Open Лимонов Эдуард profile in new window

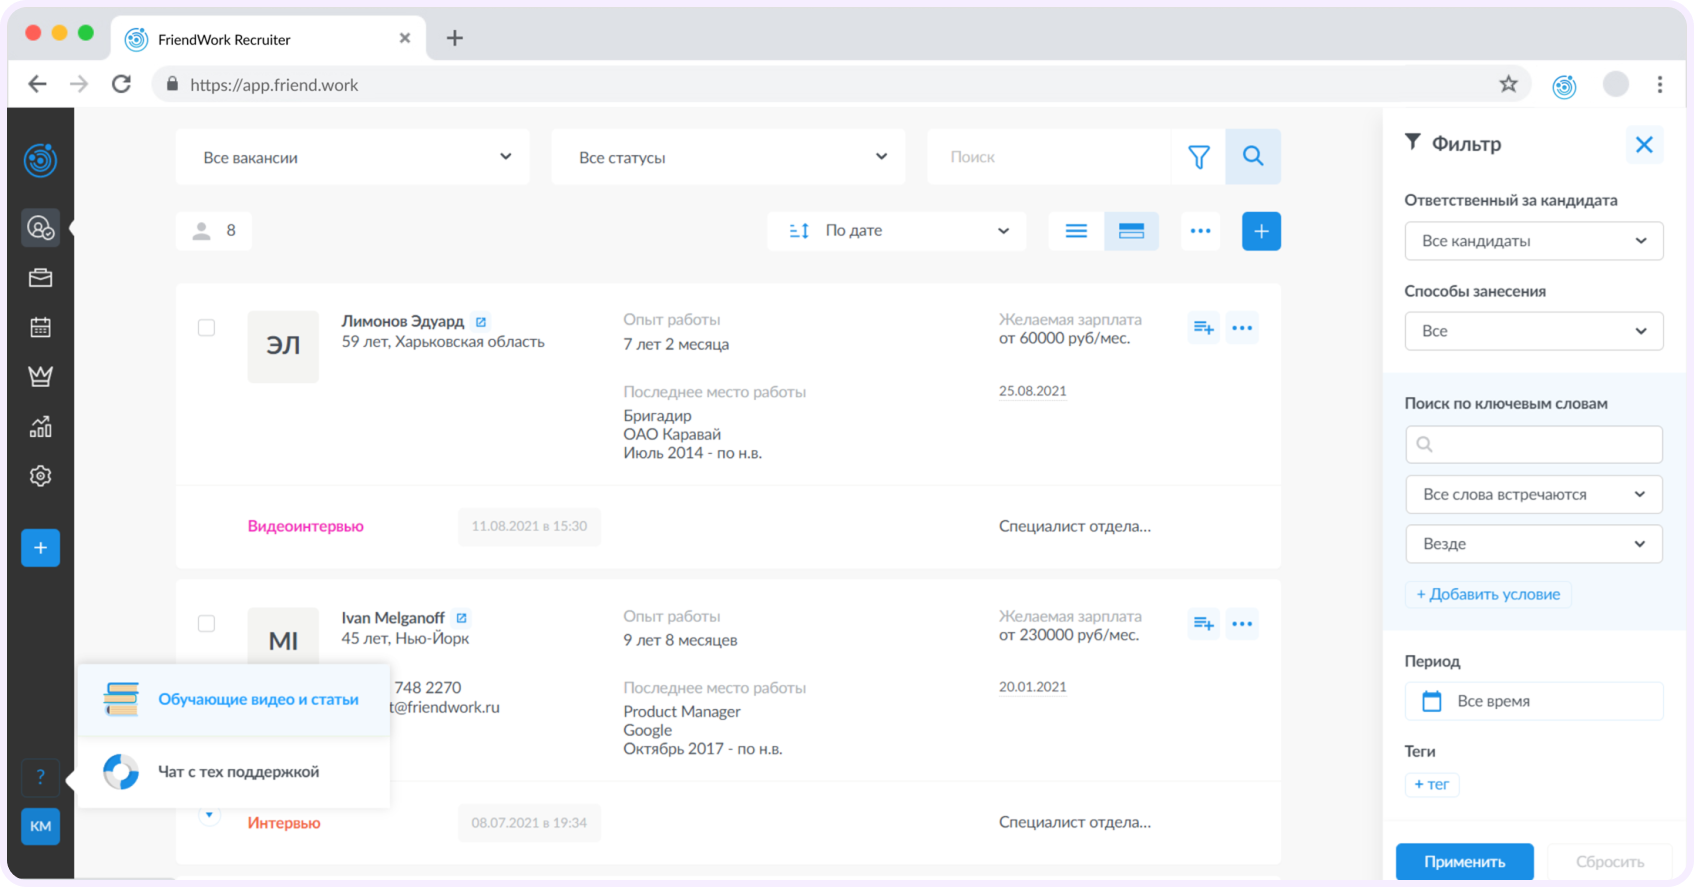coord(481,322)
